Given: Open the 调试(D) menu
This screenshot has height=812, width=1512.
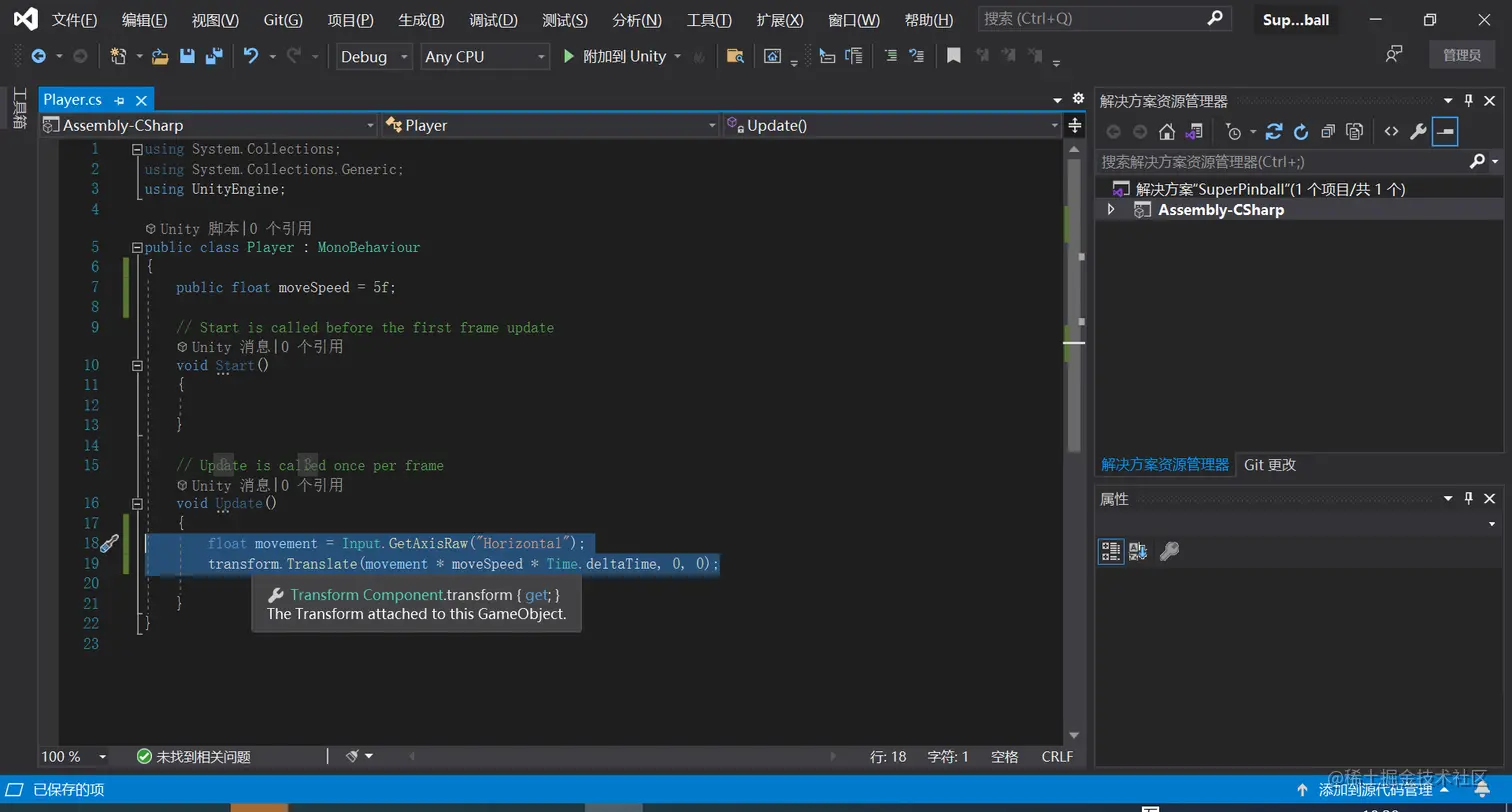Looking at the screenshot, I should coord(493,20).
